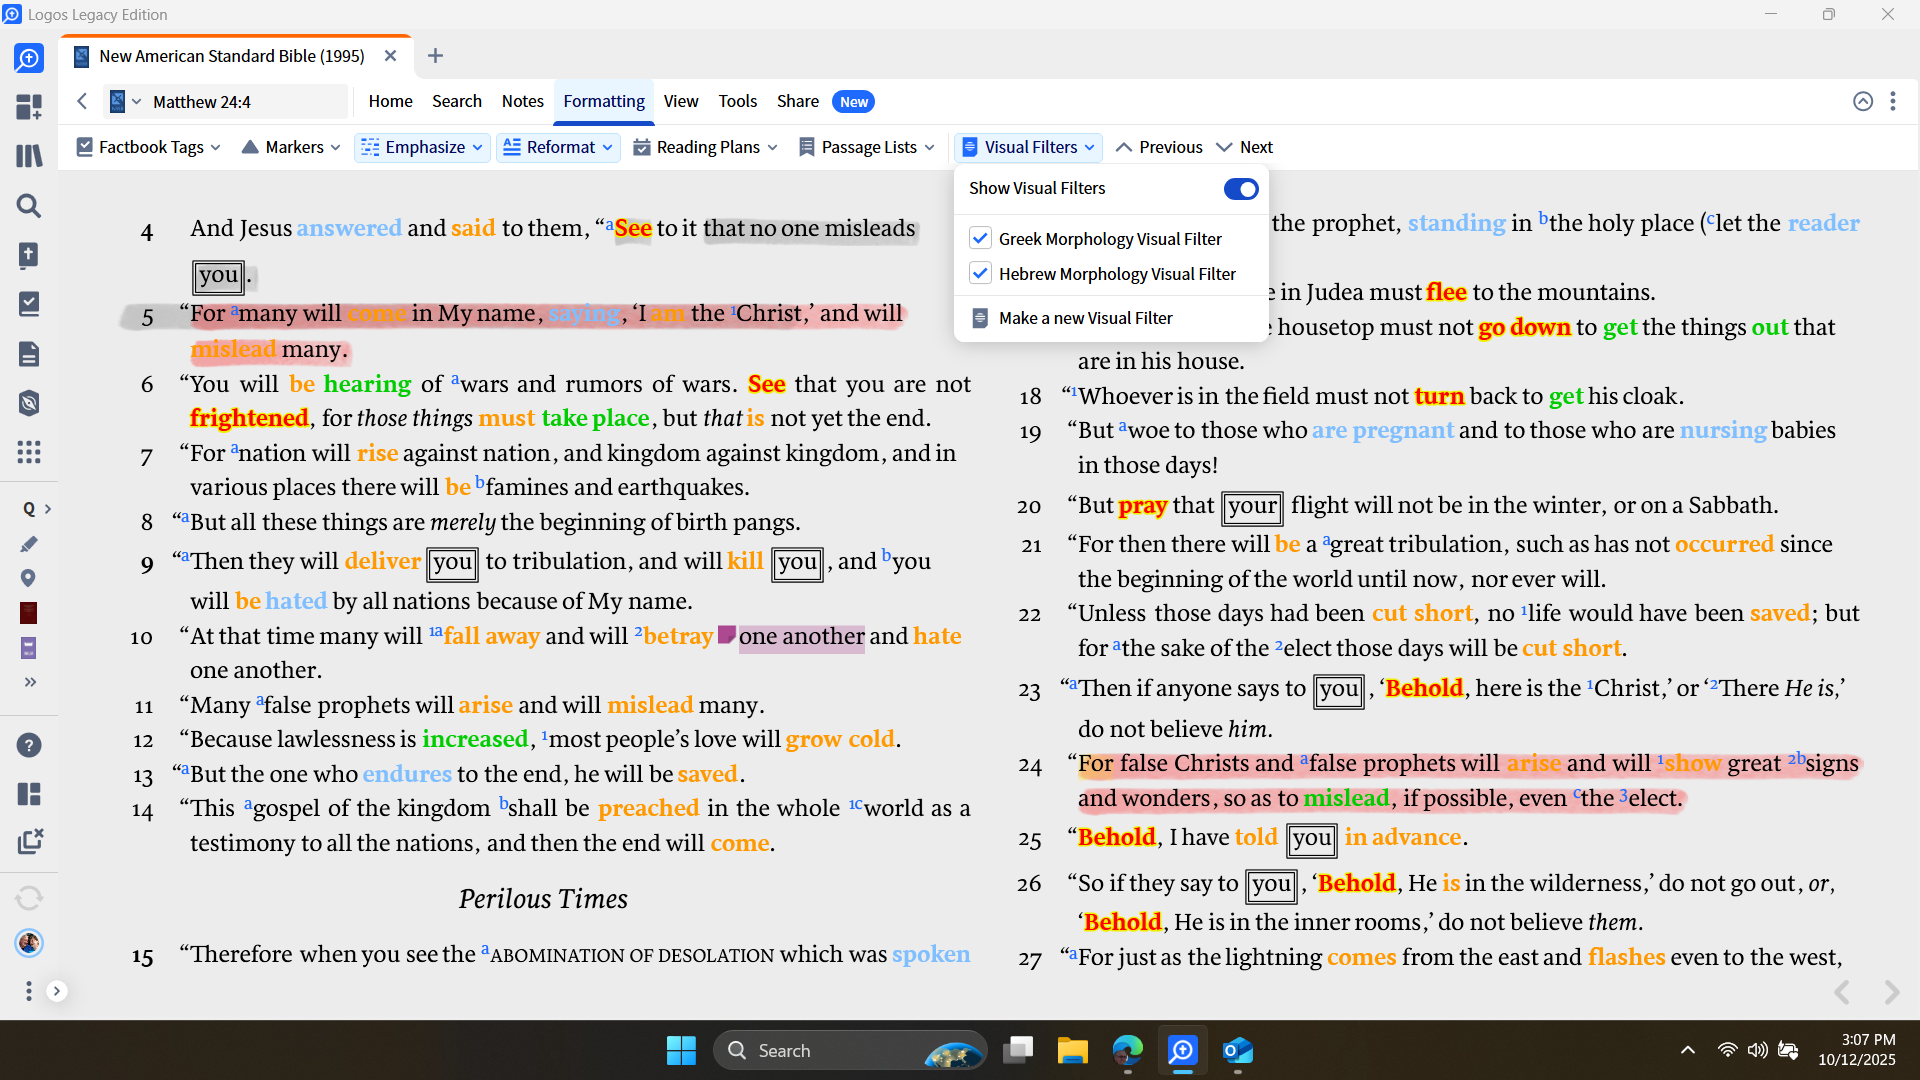The image size is (1920, 1080).
Task: Click the sidebar Search magnifier icon
Action: (x=29, y=206)
